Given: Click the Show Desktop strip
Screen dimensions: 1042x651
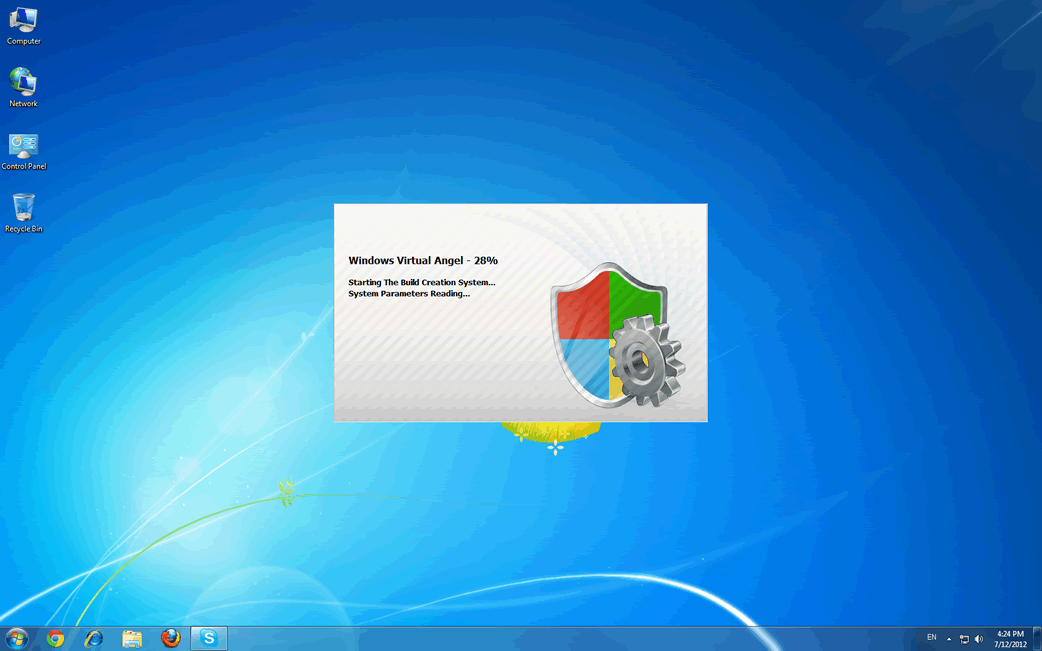Looking at the screenshot, I should pos(1037,638).
